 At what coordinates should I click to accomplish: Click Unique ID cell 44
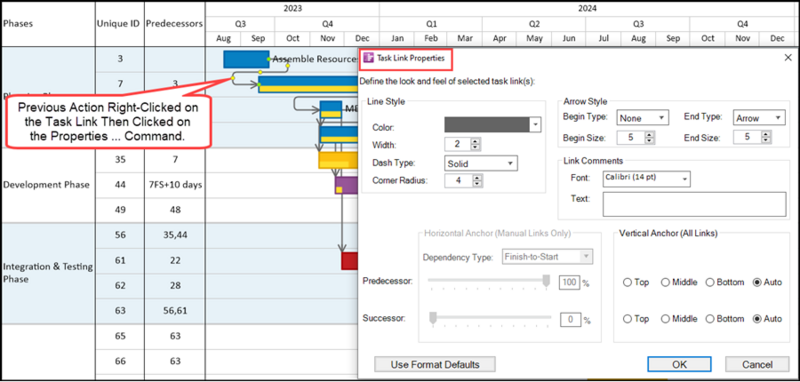click(x=119, y=185)
